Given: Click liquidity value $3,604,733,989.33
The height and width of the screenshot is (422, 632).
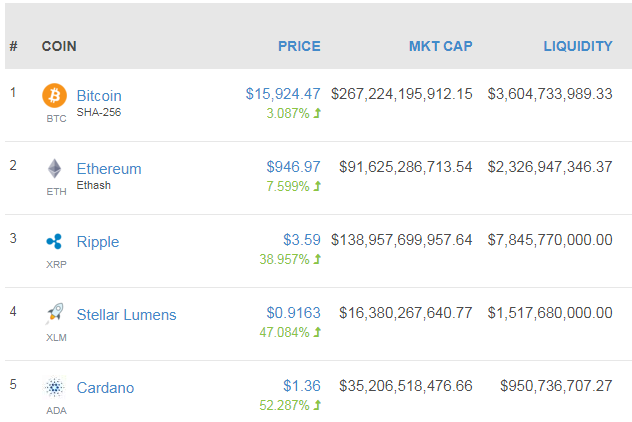Looking at the screenshot, I should pos(550,94).
